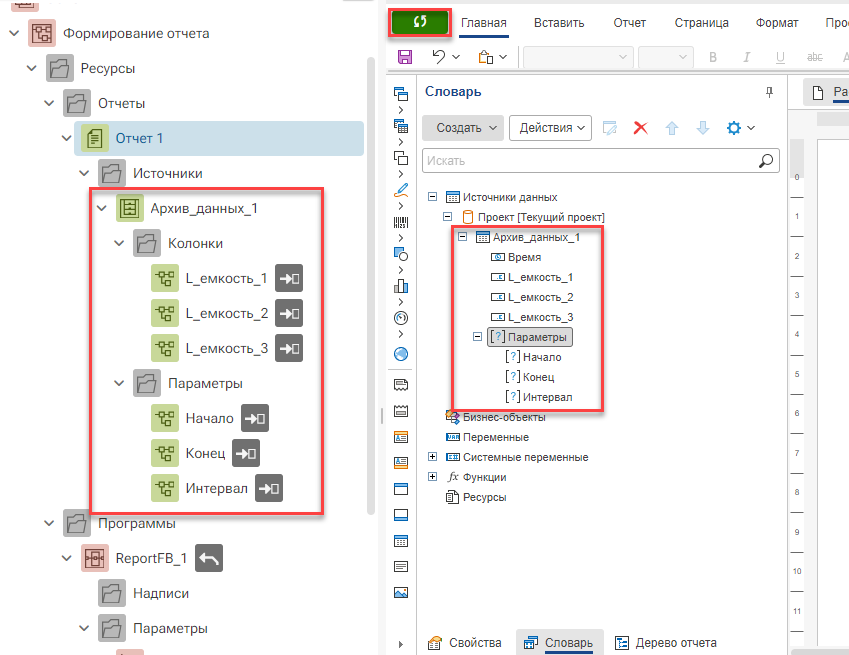Image resolution: width=849 pixels, height=655 pixels.
Task: Collapse Источники folder in project tree
Action: 84,173
